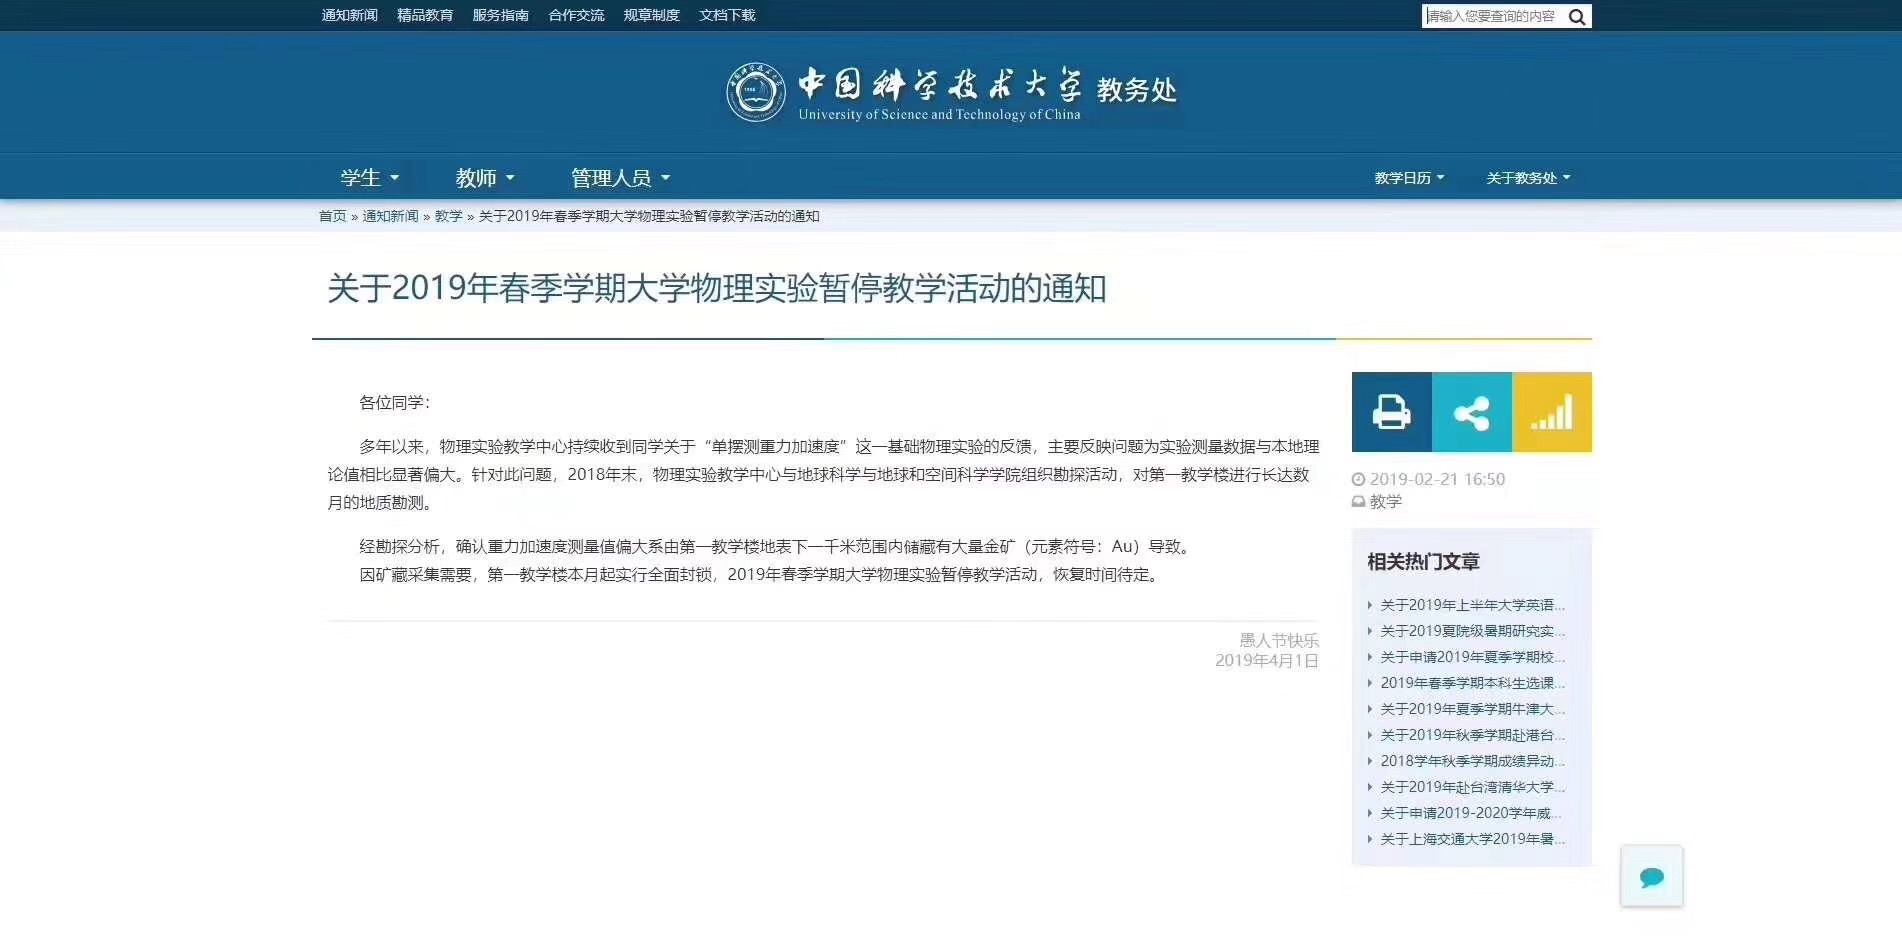Viewport: 1902px width, 936px height.
Task: Click the yellow signal bars statistics icon
Action: [x=1551, y=412]
